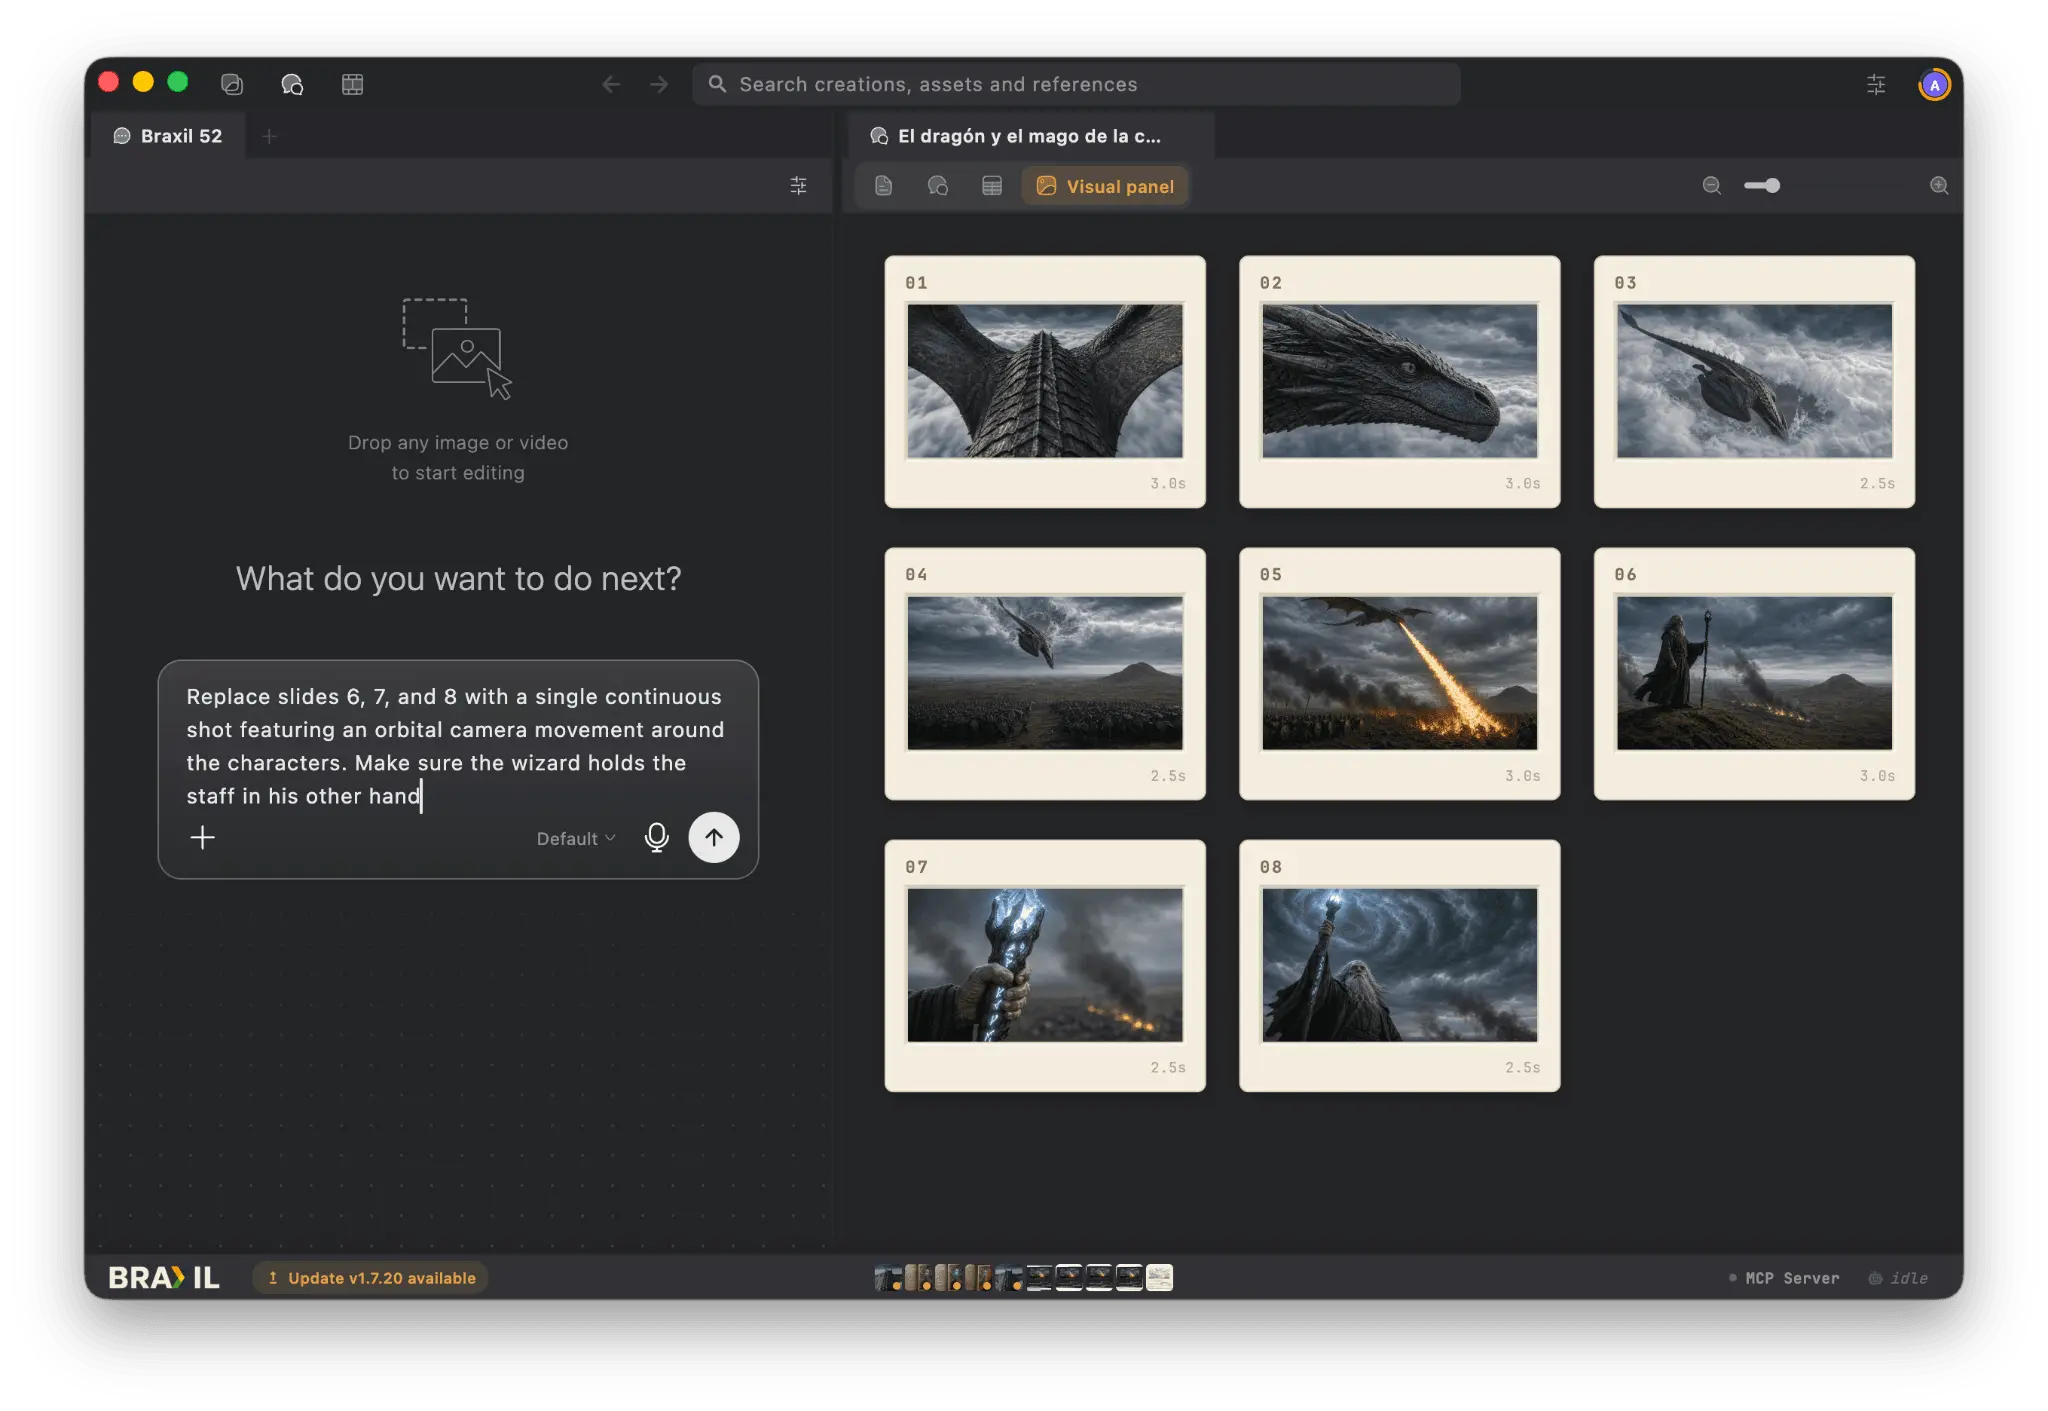Select slide 08 wizard raising staff
This screenshot has height=1411, width=2048.
(x=1399, y=966)
